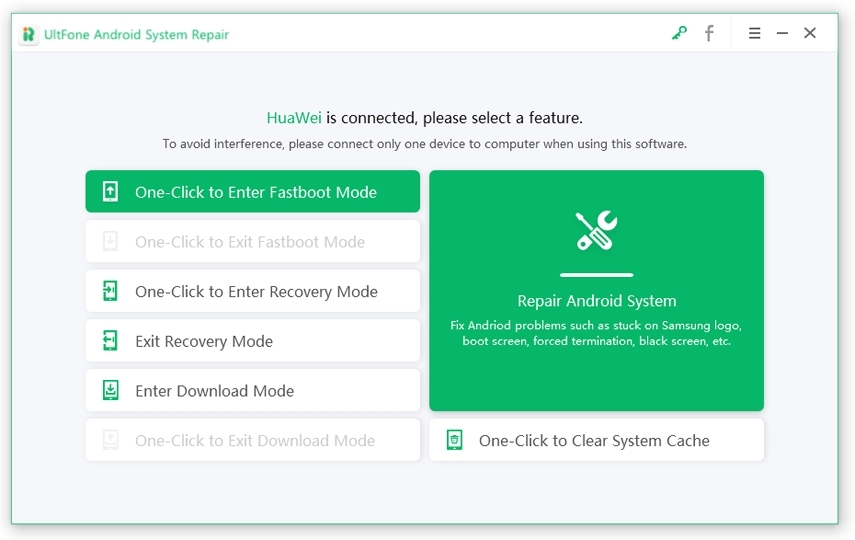The image size is (855, 540).
Task: Click the disabled One-Click to Exit Download Mode
Action: (x=255, y=441)
